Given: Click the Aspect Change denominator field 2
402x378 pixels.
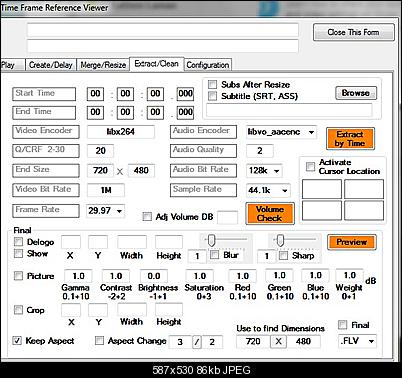Looking at the screenshot, I should coord(212,342).
